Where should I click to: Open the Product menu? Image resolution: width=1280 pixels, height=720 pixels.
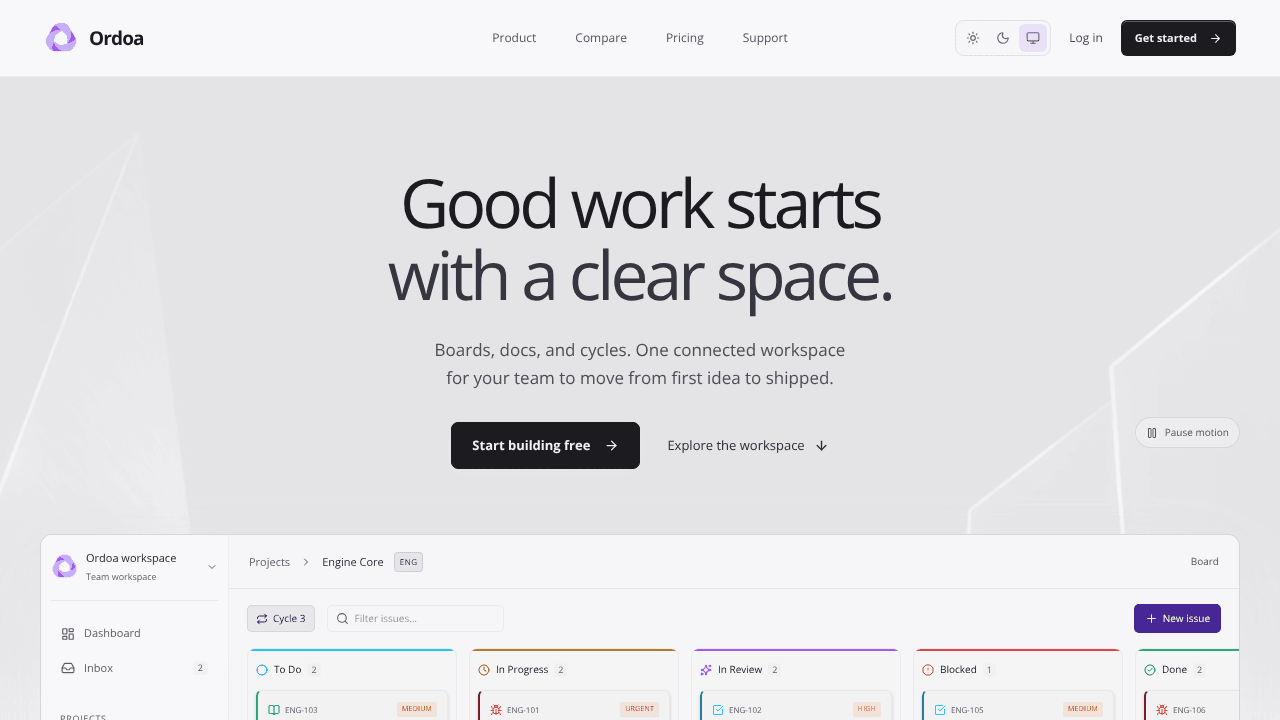[514, 38]
